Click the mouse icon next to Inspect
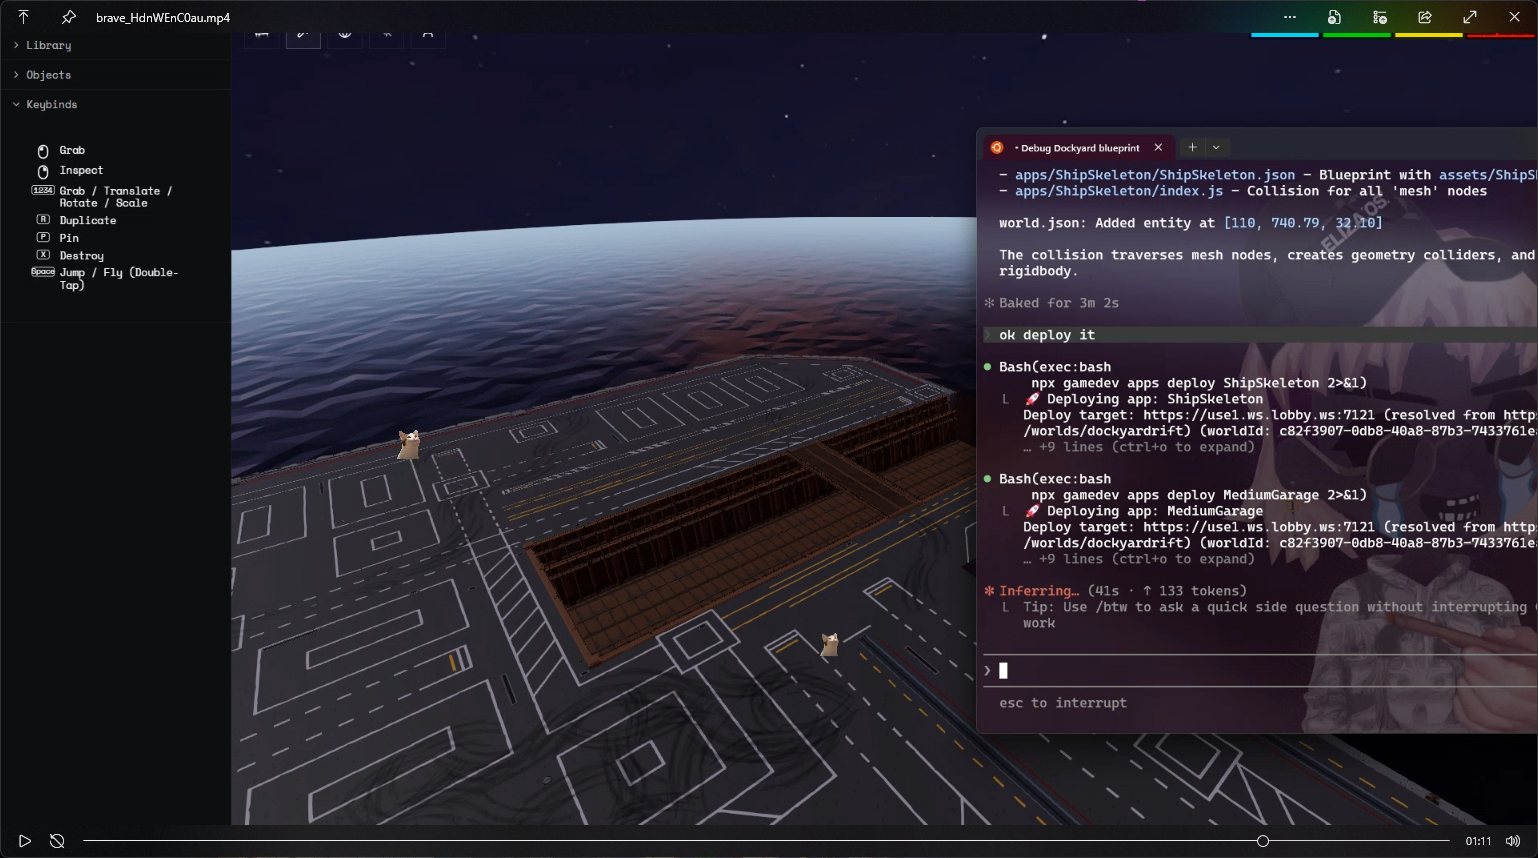1538x858 pixels. (43, 171)
